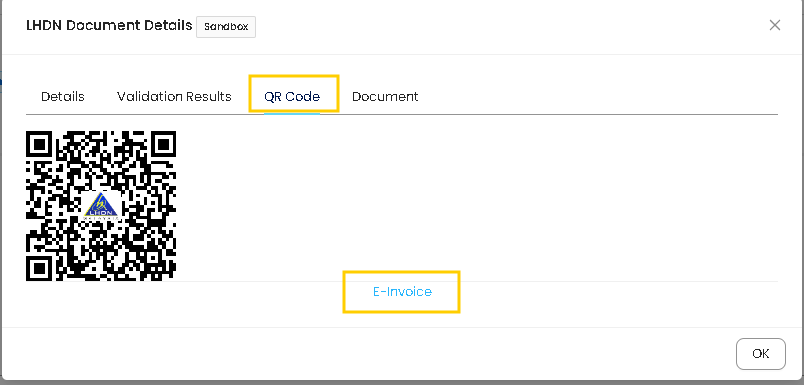Viewport: 804px width, 385px height.
Task: Click the bottom-left finder square of QR code
Action: (40, 267)
